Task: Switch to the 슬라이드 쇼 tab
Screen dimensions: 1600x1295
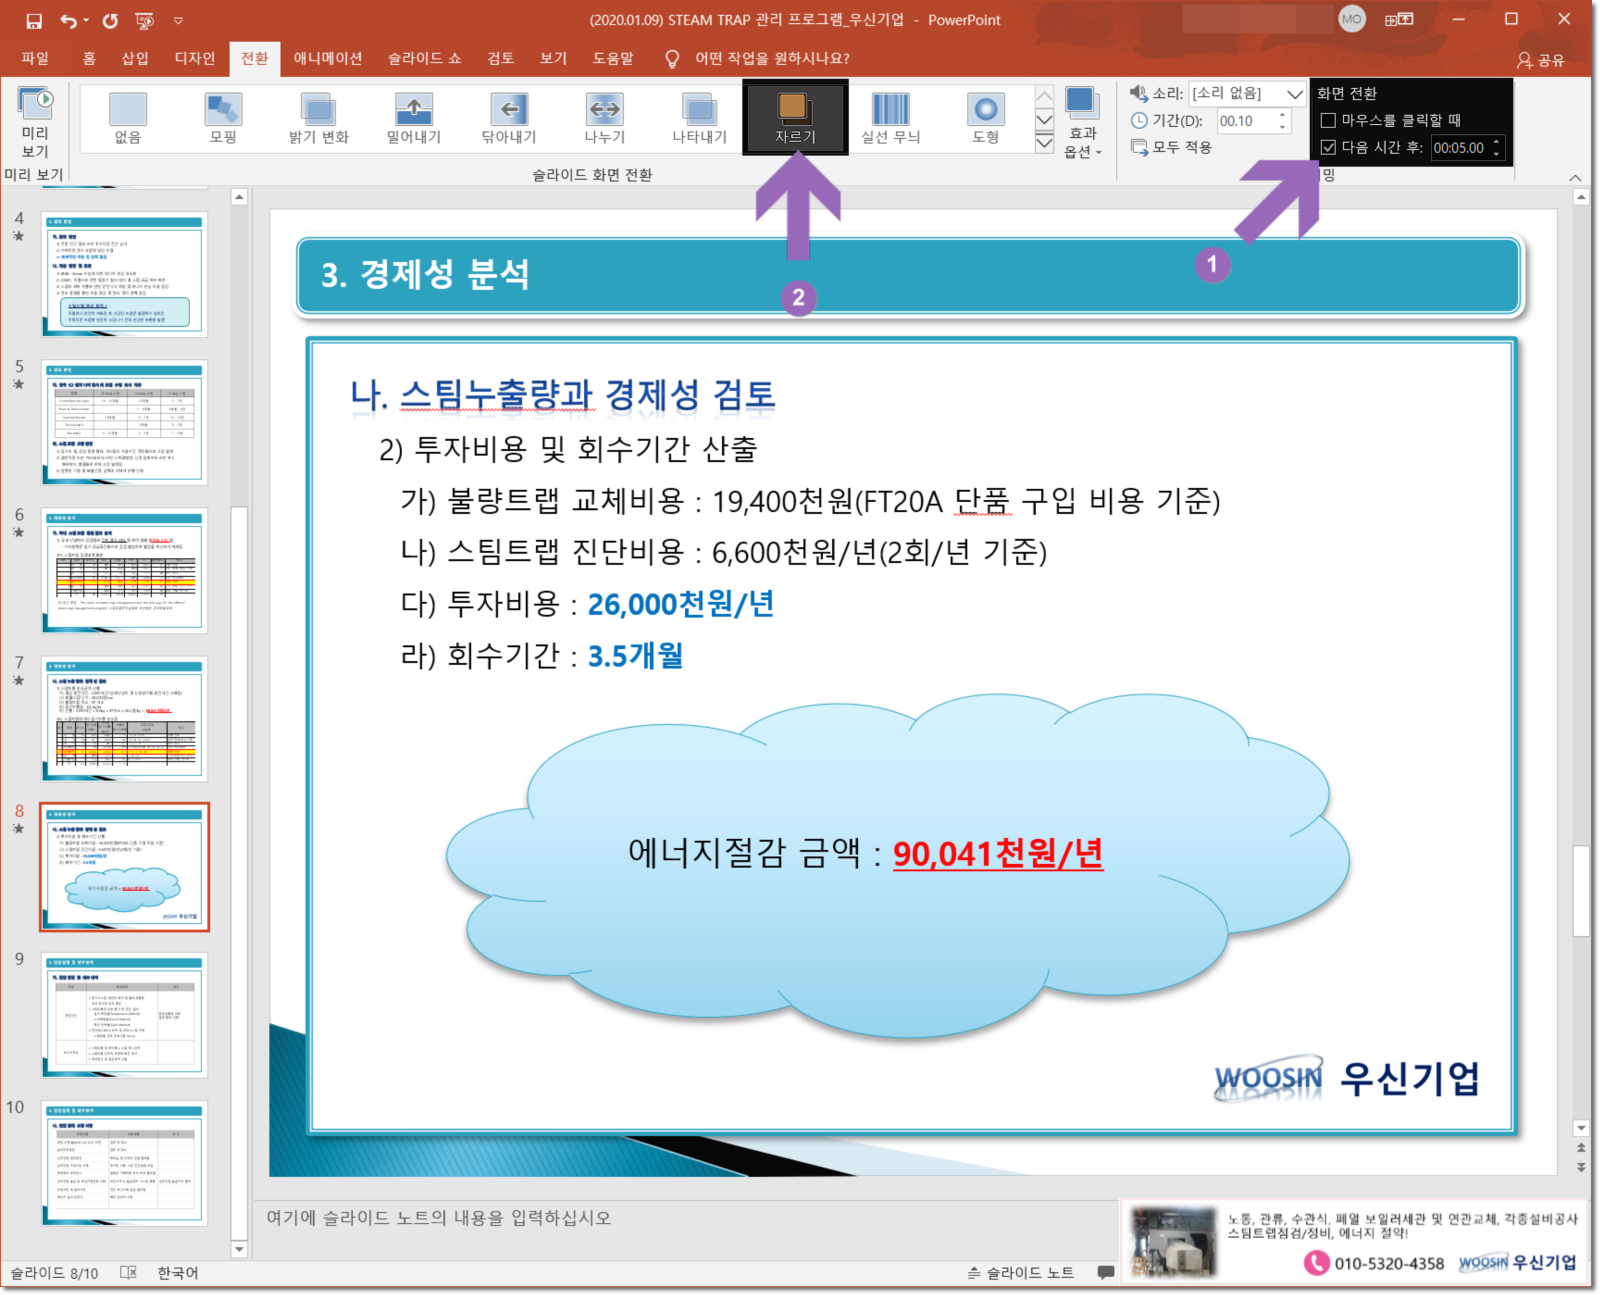Action: pos(425,59)
